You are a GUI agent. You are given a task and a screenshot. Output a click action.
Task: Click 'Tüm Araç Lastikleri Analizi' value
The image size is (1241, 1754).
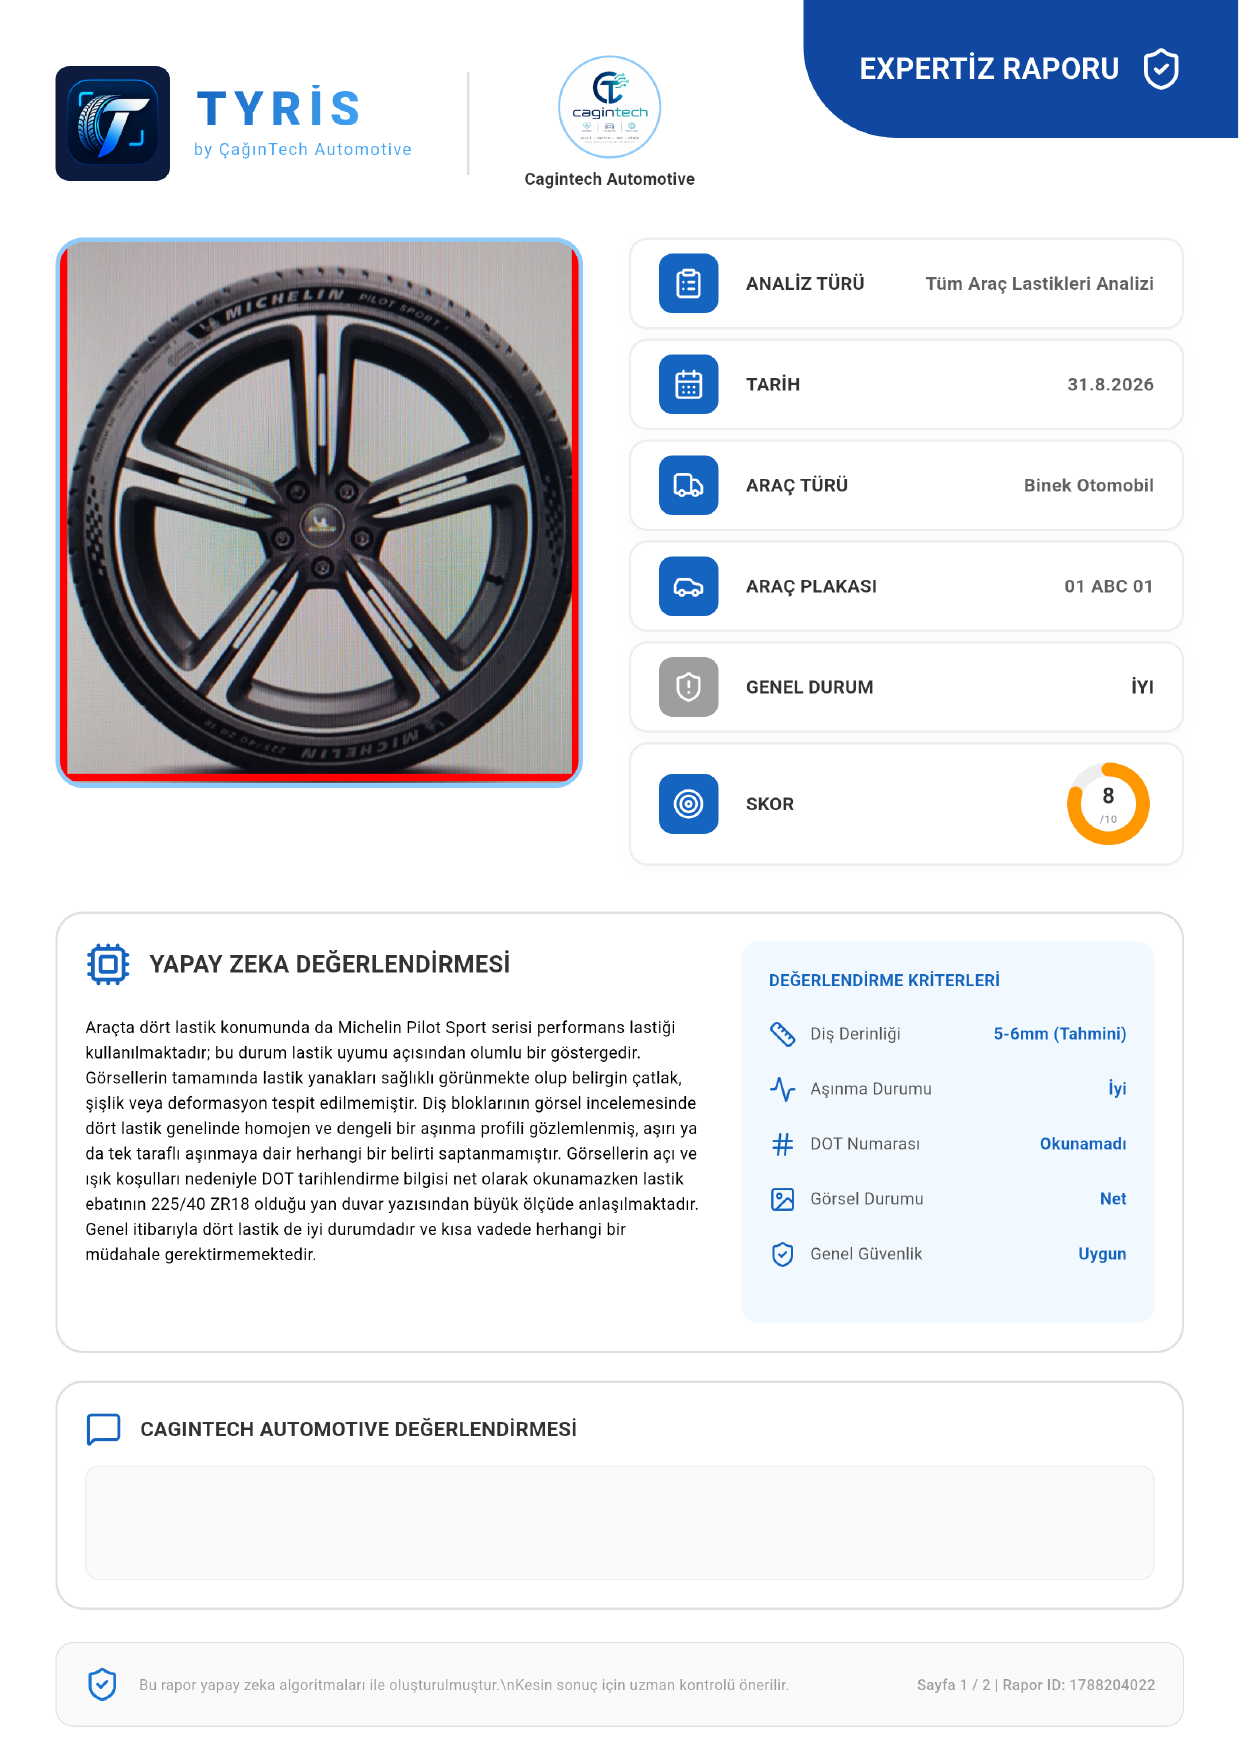(1039, 284)
